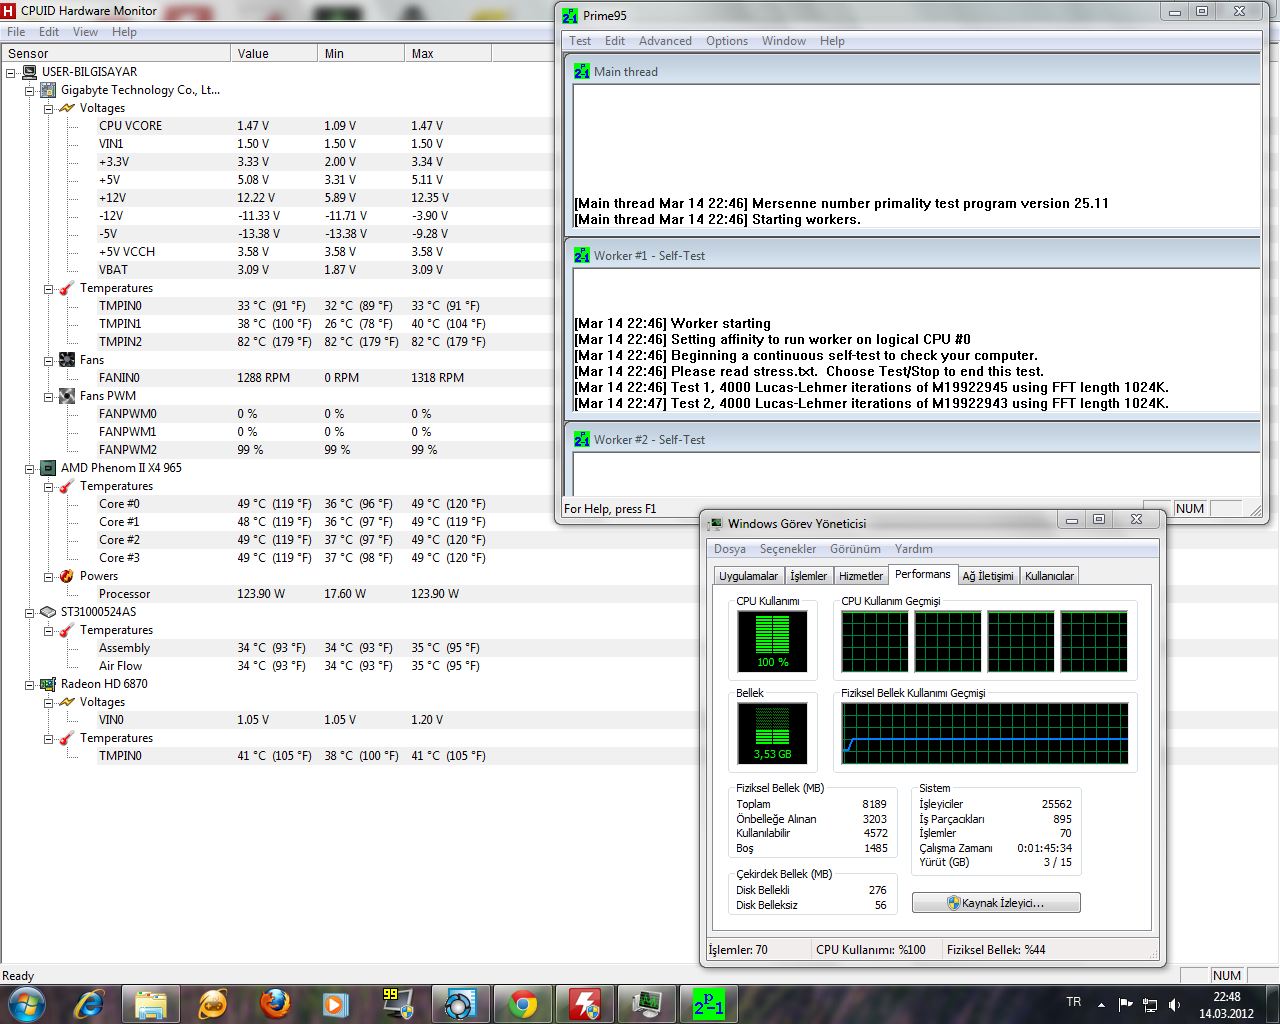This screenshot has height=1024, width=1280.
Task: Click Worker #1 Self-Test window icon
Action: tap(582, 255)
